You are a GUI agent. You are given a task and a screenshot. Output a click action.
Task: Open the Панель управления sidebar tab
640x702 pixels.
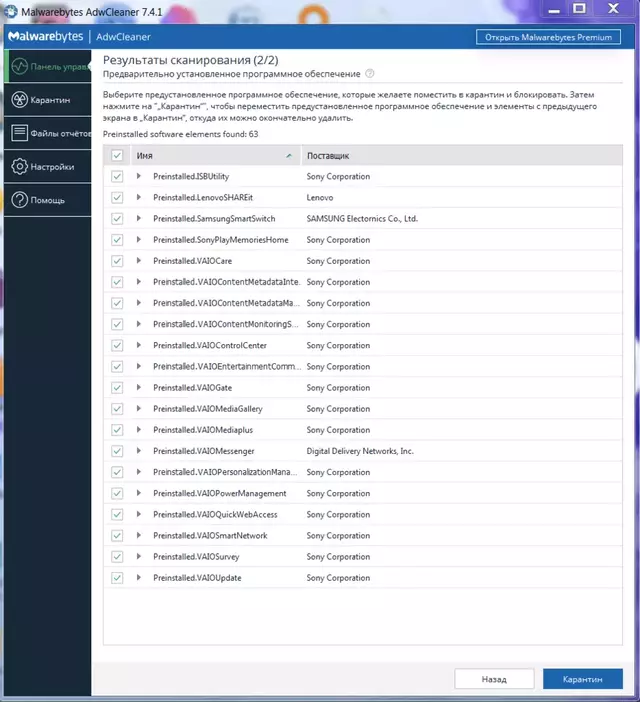click(48, 66)
